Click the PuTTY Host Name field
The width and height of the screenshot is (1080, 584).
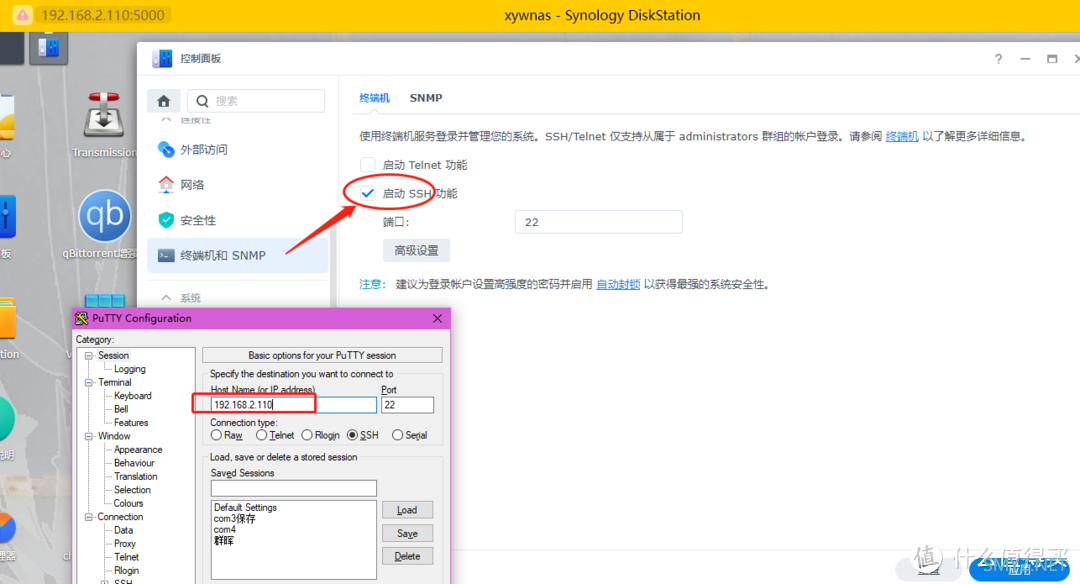[x=293, y=405]
